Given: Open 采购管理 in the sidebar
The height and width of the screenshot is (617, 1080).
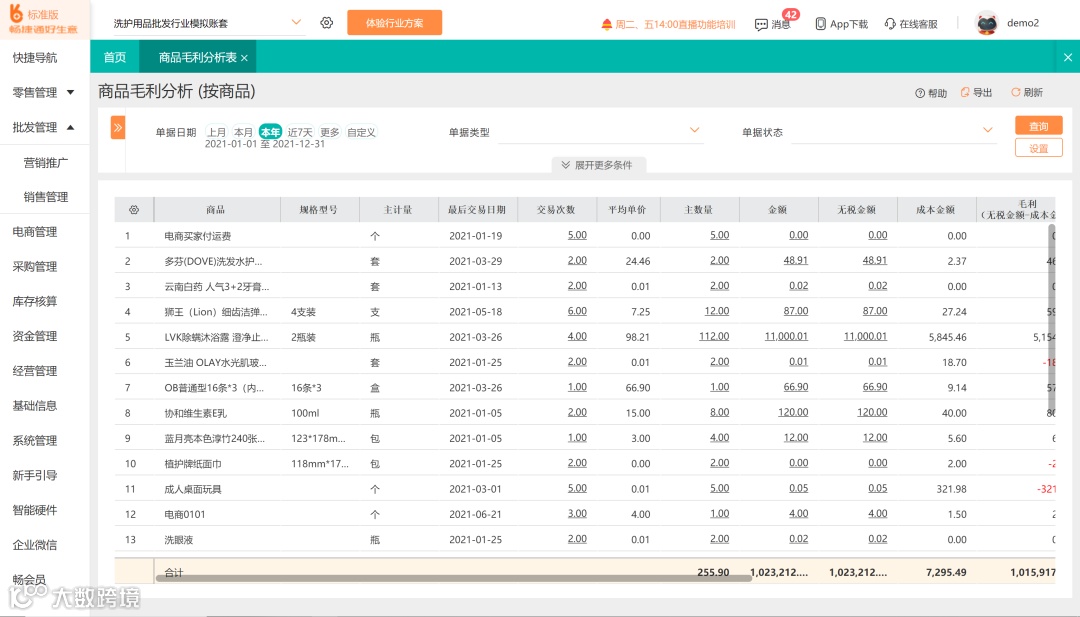Looking at the screenshot, I should pyautogui.click(x=35, y=266).
